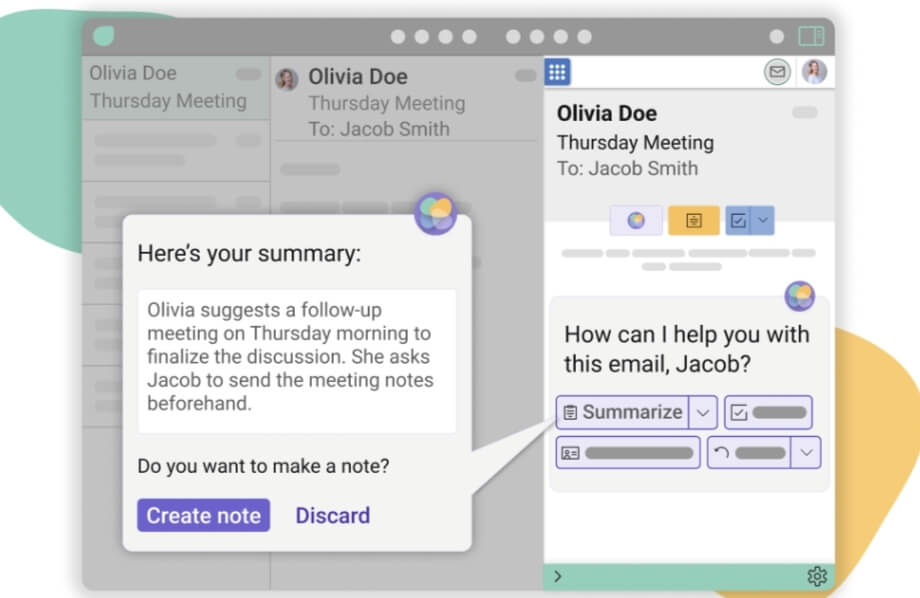Click the user profile avatar
This screenshot has width=920, height=598.
coord(812,71)
